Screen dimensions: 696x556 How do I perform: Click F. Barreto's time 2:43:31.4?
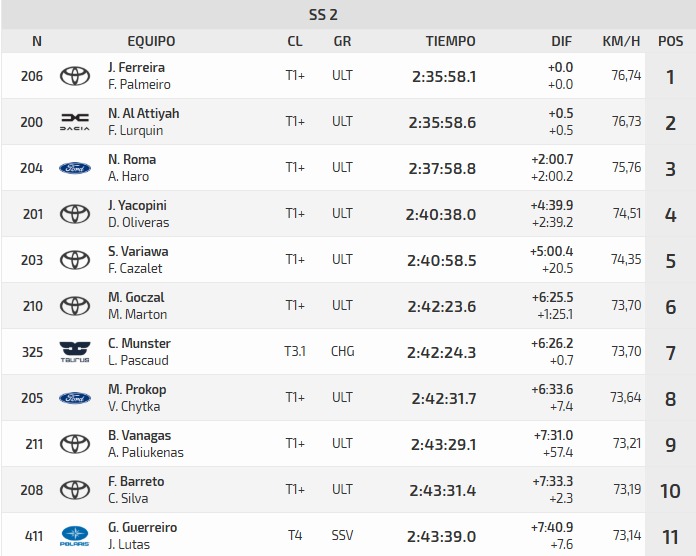(443, 490)
